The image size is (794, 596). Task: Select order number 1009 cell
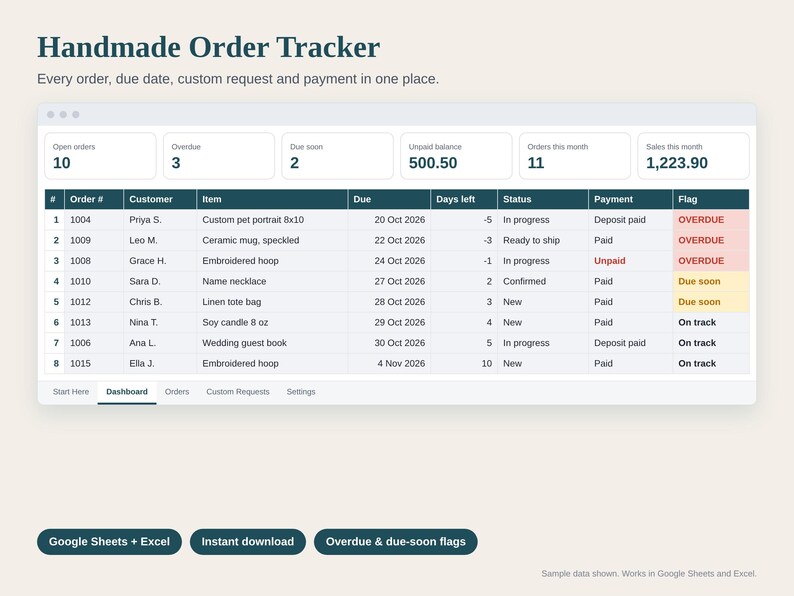(x=94, y=241)
